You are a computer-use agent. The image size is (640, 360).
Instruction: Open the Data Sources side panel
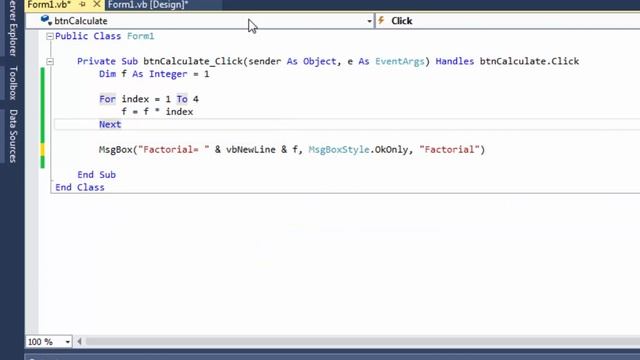(x=13, y=136)
